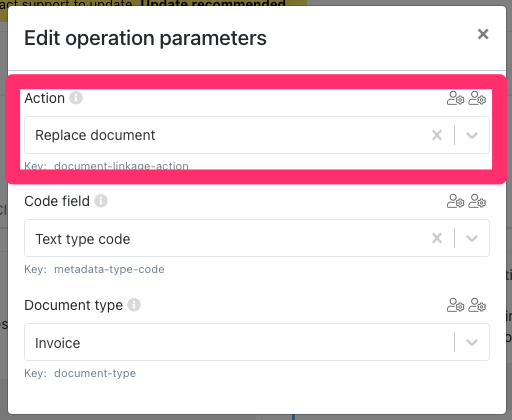Click the info icon beside Code field label
The image size is (512, 420).
click(x=101, y=201)
